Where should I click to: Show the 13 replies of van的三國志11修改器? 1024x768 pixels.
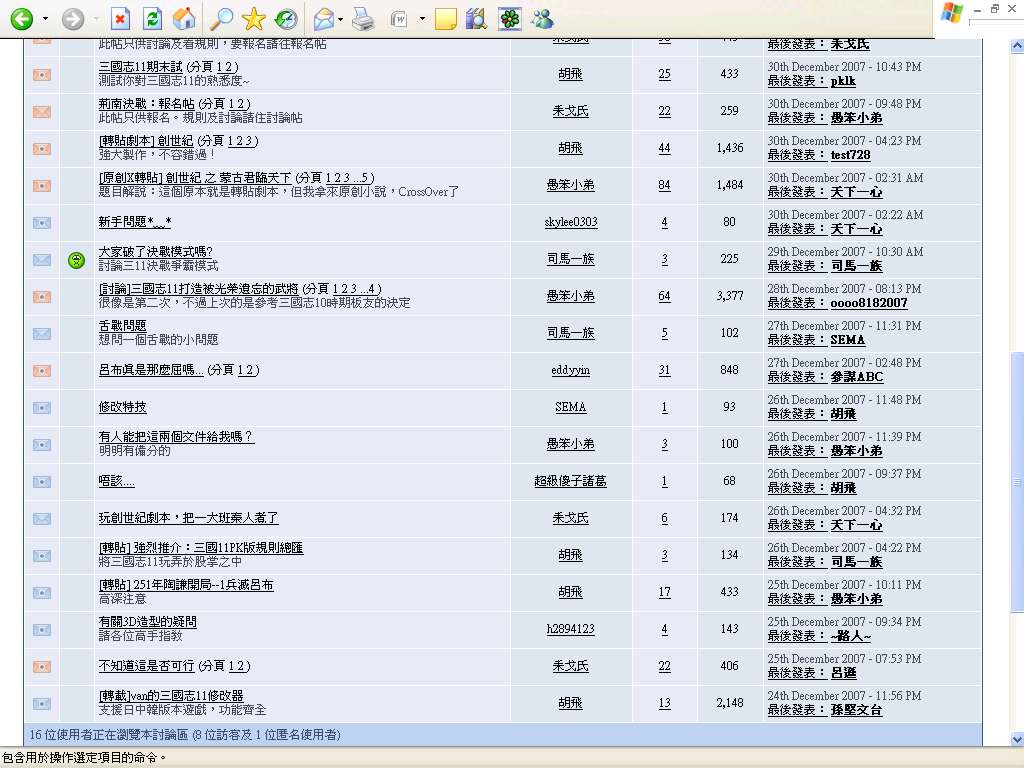coord(664,703)
